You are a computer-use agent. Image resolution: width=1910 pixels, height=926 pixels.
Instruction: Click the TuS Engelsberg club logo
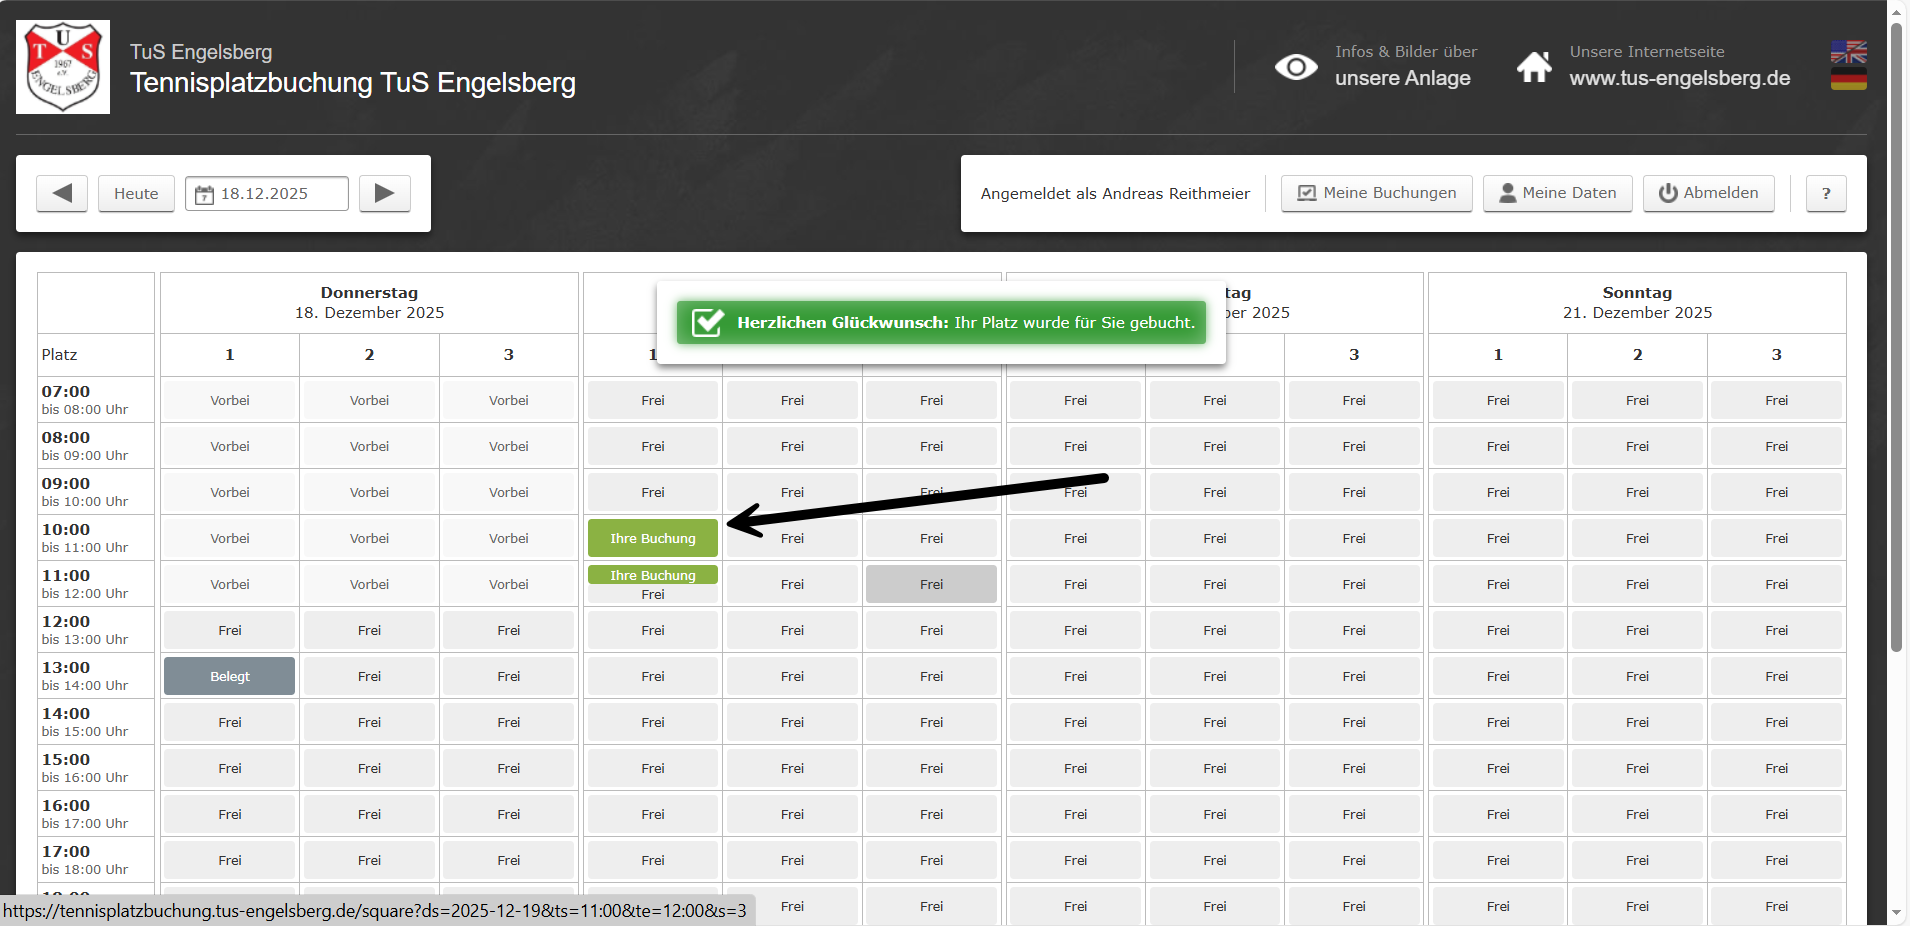[63, 67]
